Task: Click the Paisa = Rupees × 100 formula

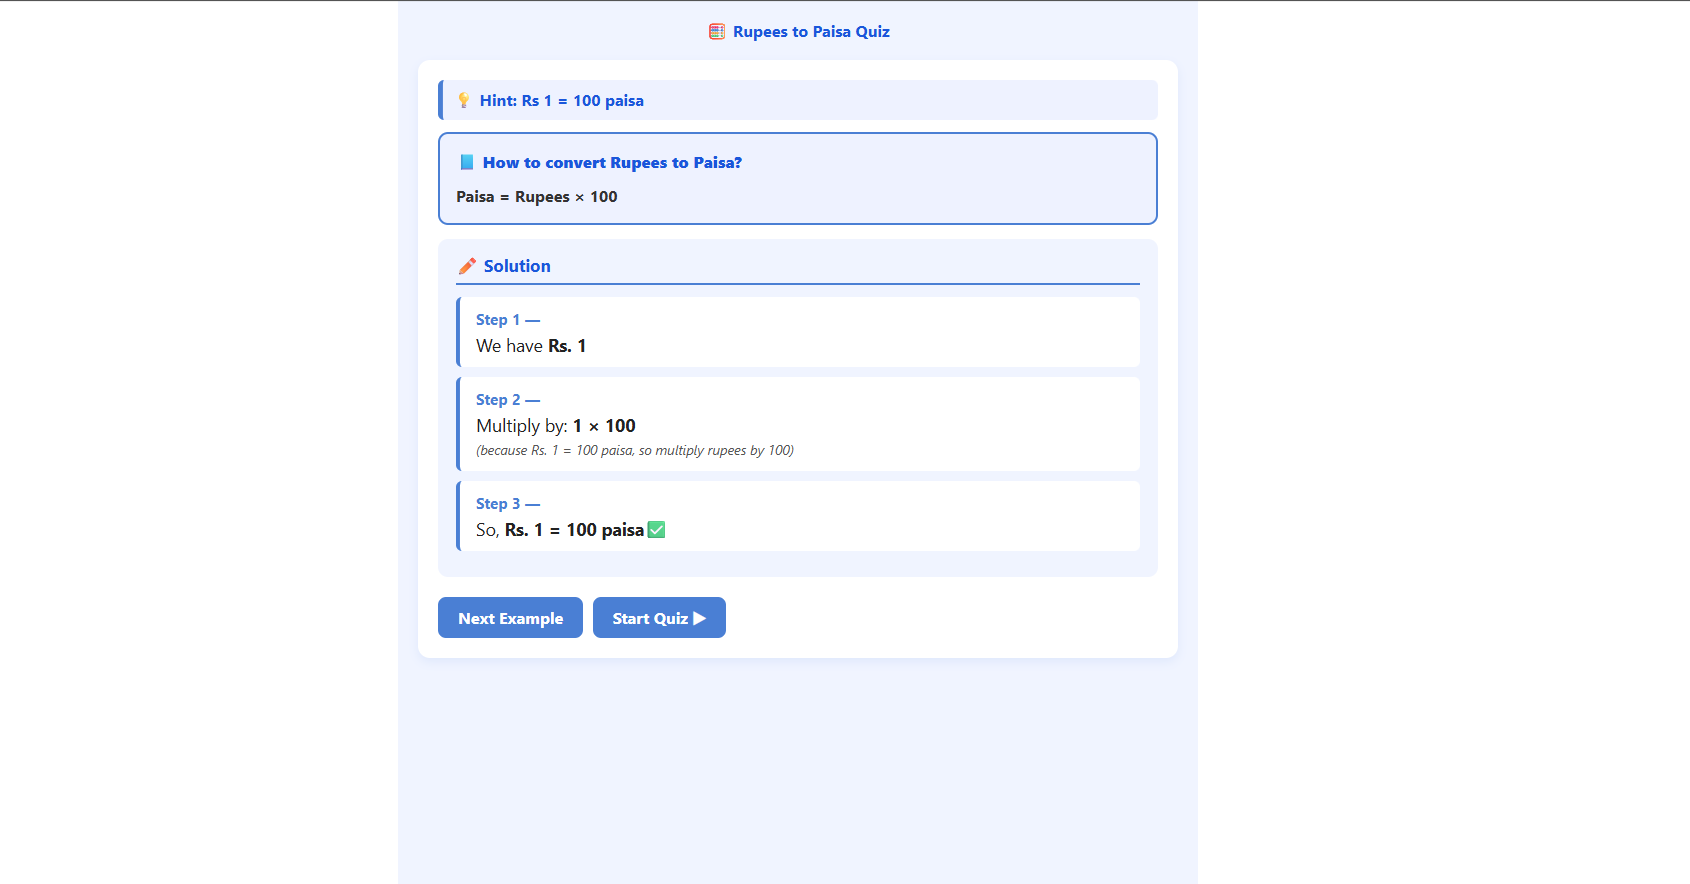Action: click(x=537, y=197)
